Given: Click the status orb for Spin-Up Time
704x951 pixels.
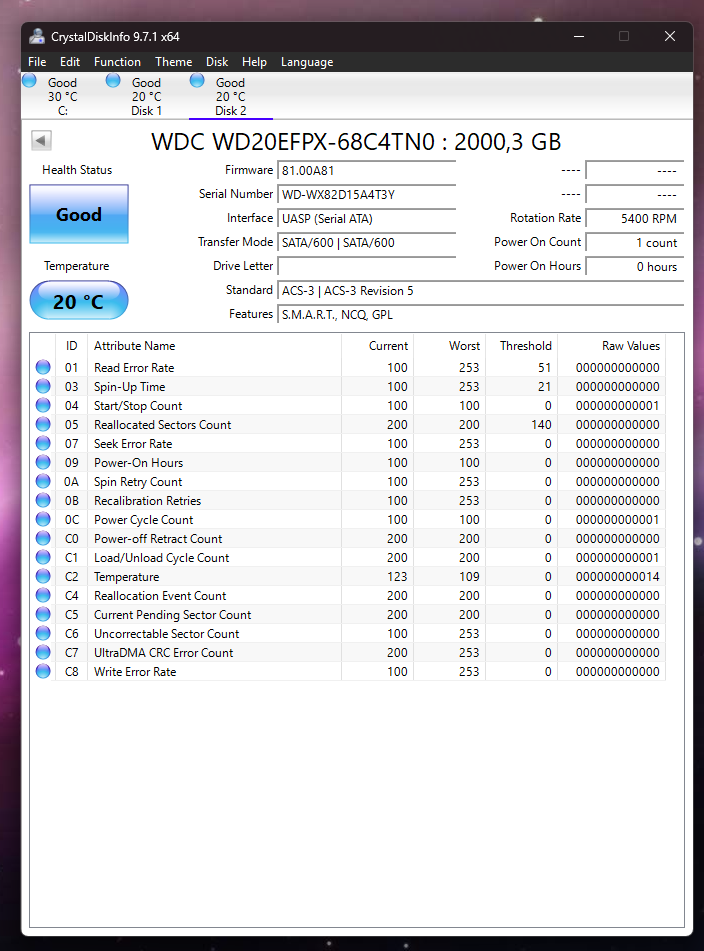Looking at the screenshot, I should (43, 386).
